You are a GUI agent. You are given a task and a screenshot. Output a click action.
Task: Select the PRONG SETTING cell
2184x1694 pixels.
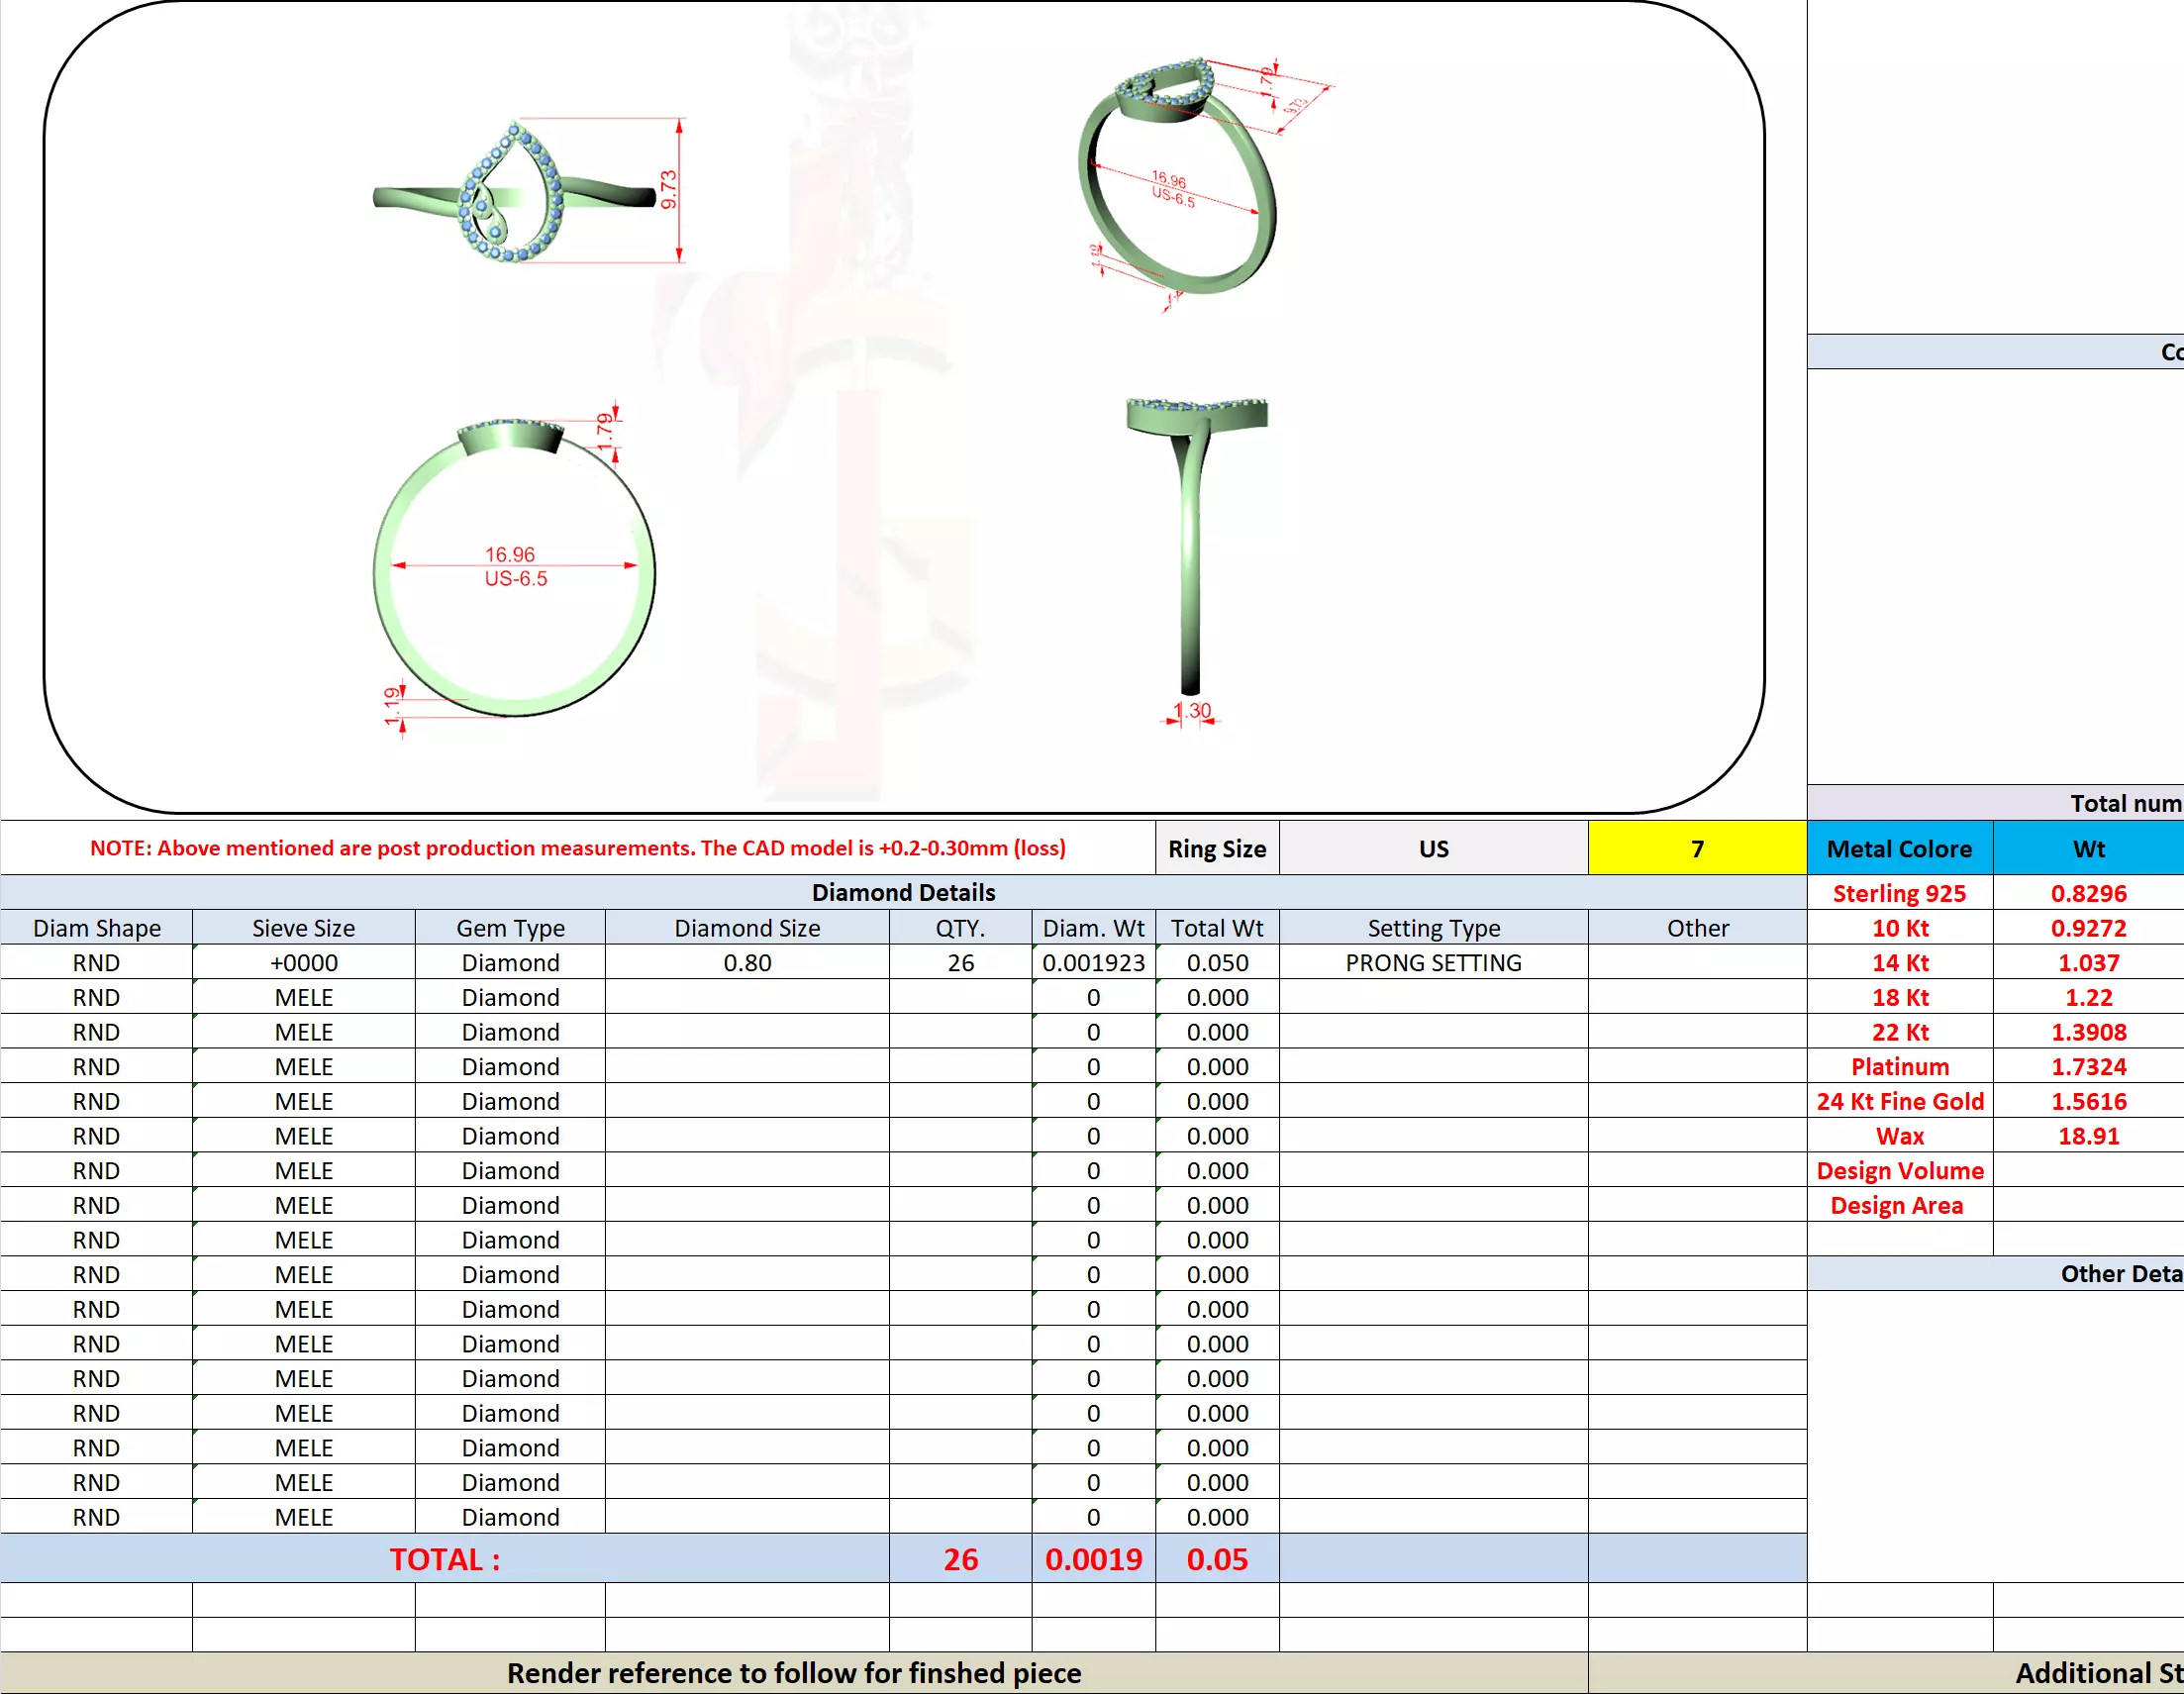point(1432,962)
